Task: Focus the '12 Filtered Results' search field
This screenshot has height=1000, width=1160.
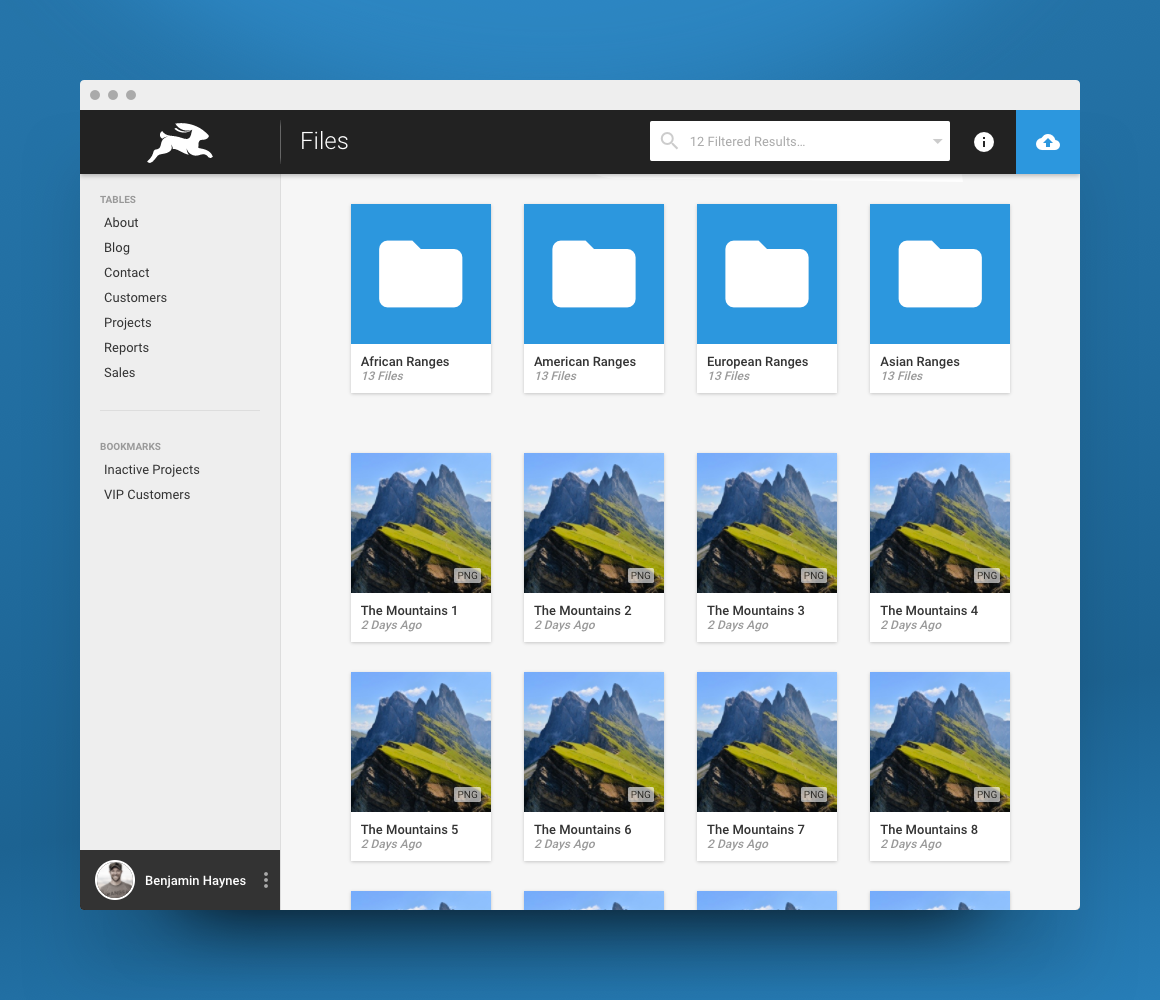Action: [x=800, y=141]
